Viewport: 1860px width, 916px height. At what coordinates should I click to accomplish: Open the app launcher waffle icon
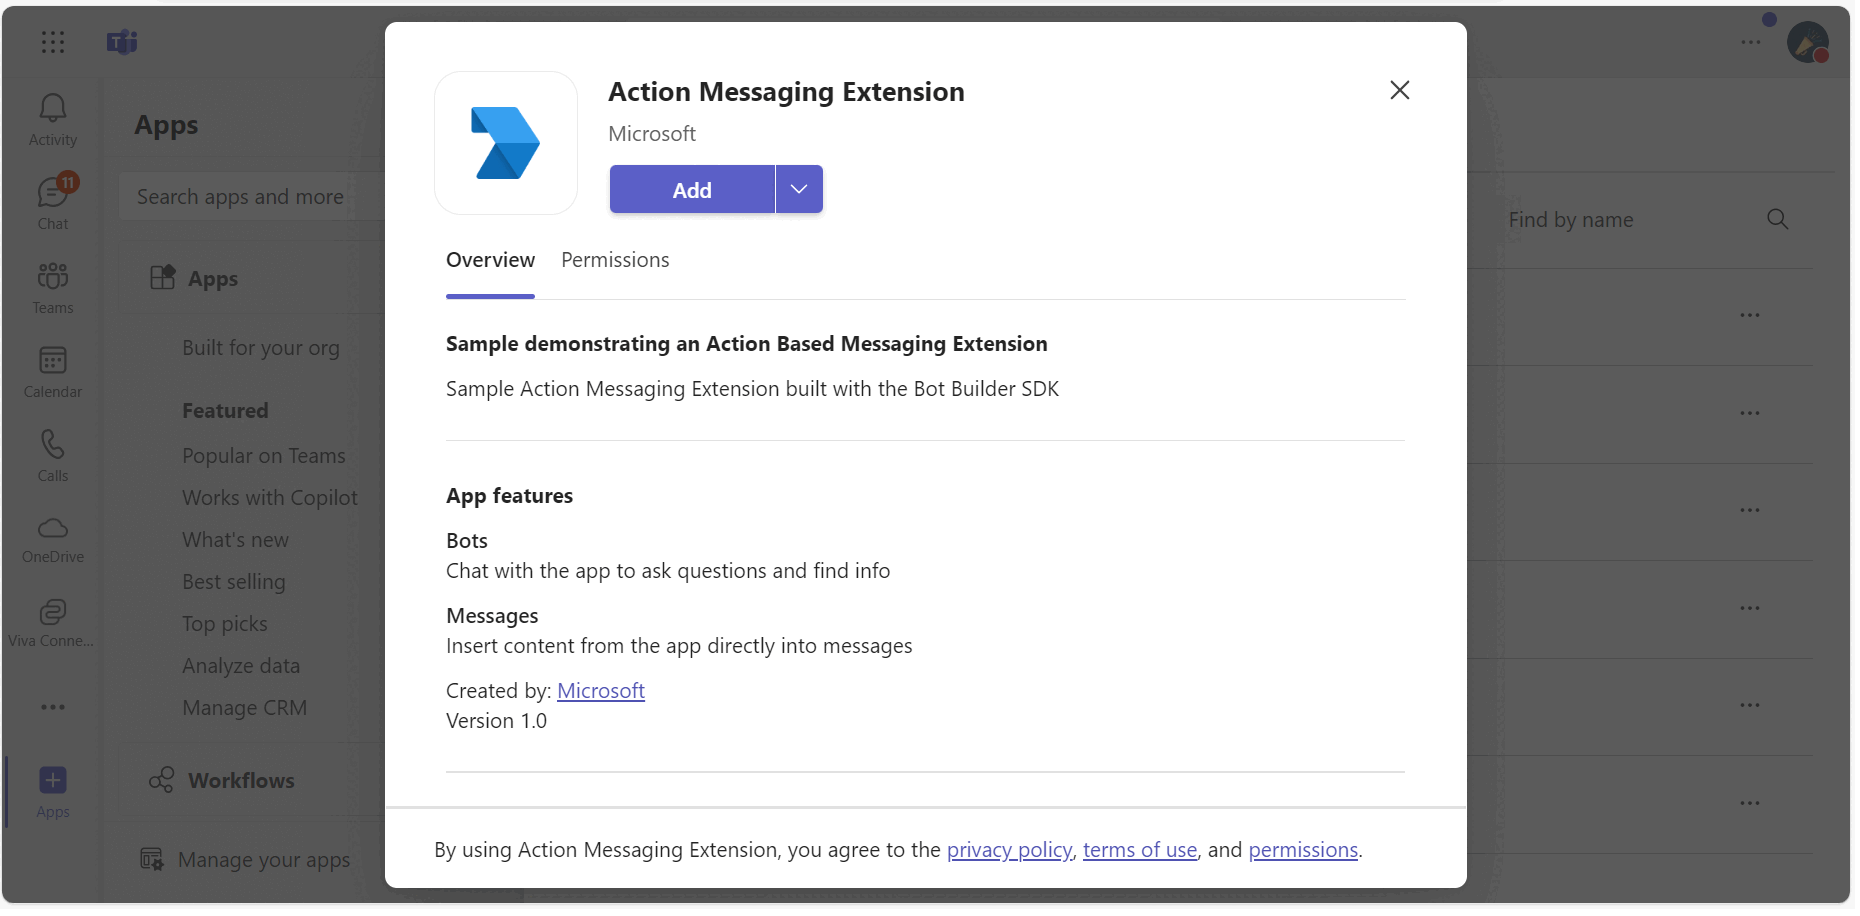[52, 42]
